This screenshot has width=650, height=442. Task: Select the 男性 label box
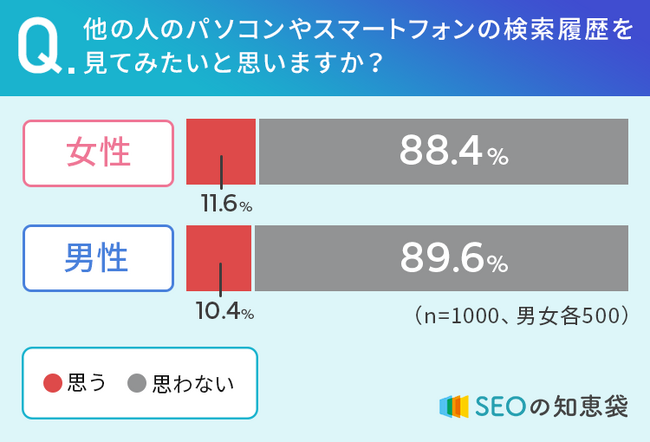97,258
